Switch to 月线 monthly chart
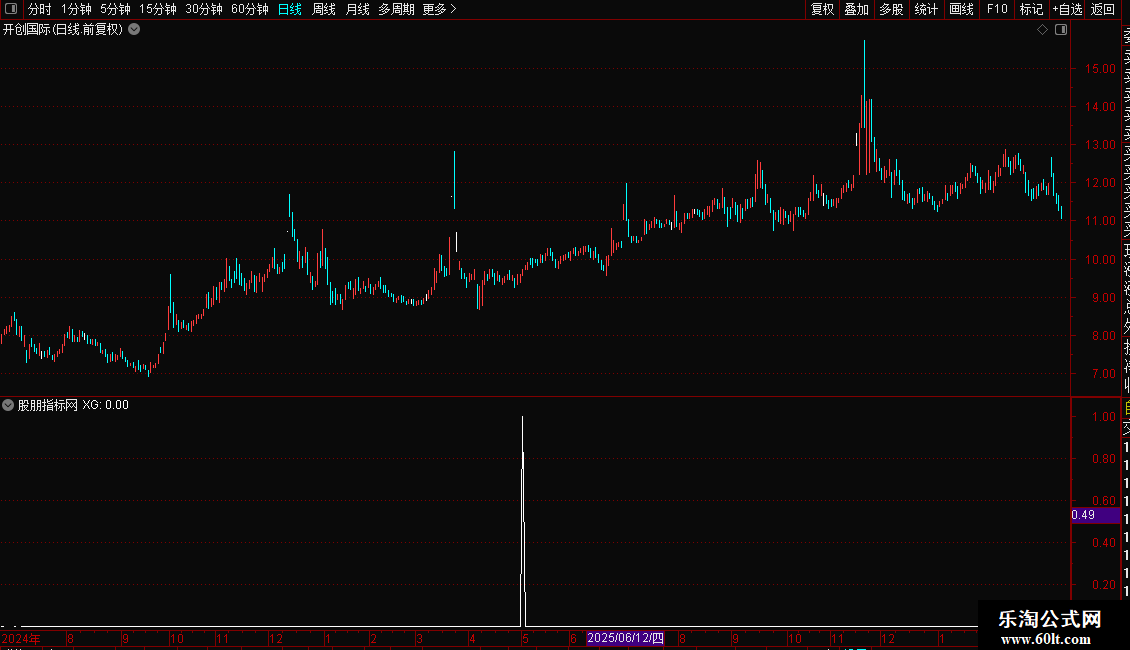The height and width of the screenshot is (650, 1130). pos(357,9)
